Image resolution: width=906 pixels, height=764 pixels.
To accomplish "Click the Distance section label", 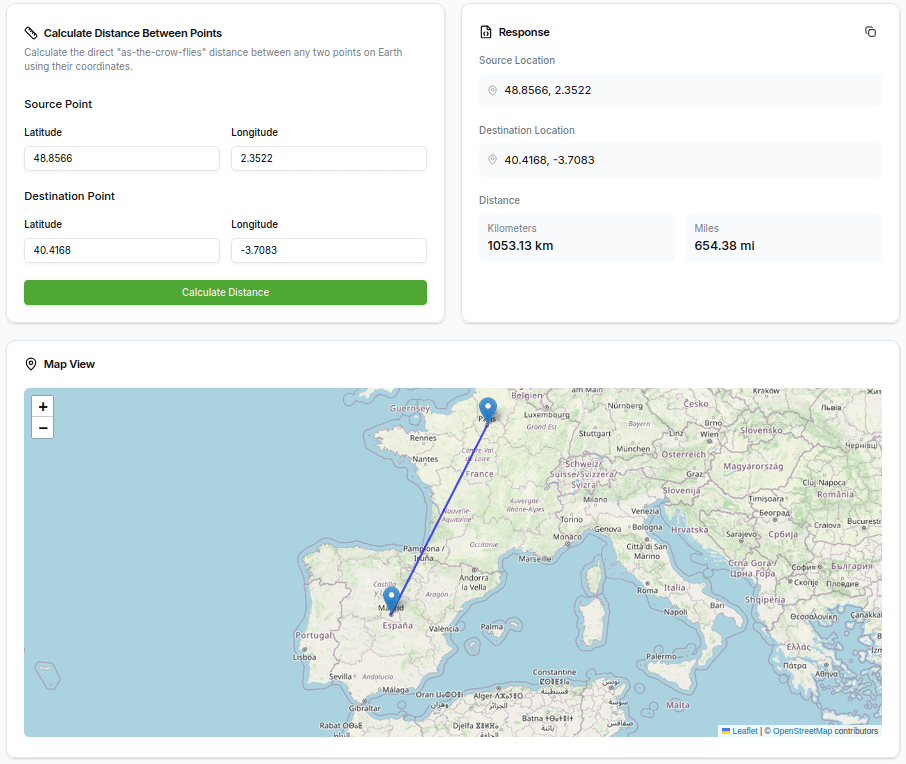I will [499, 200].
